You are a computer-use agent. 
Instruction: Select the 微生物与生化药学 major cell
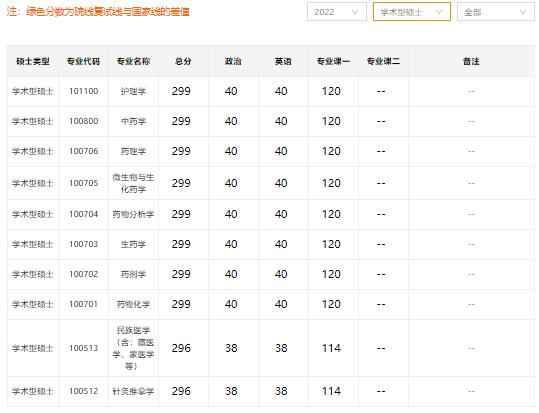coord(133,183)
